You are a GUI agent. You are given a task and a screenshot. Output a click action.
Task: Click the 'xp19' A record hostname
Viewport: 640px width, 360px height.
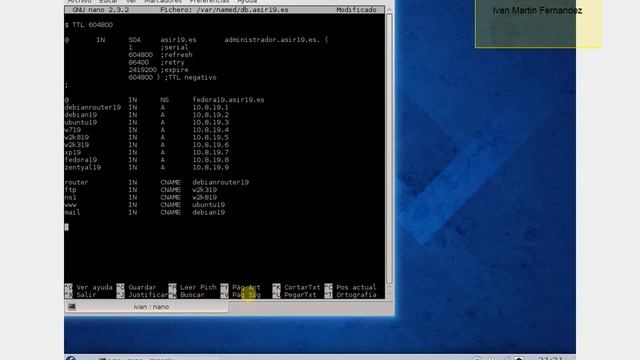pos(73,153)
